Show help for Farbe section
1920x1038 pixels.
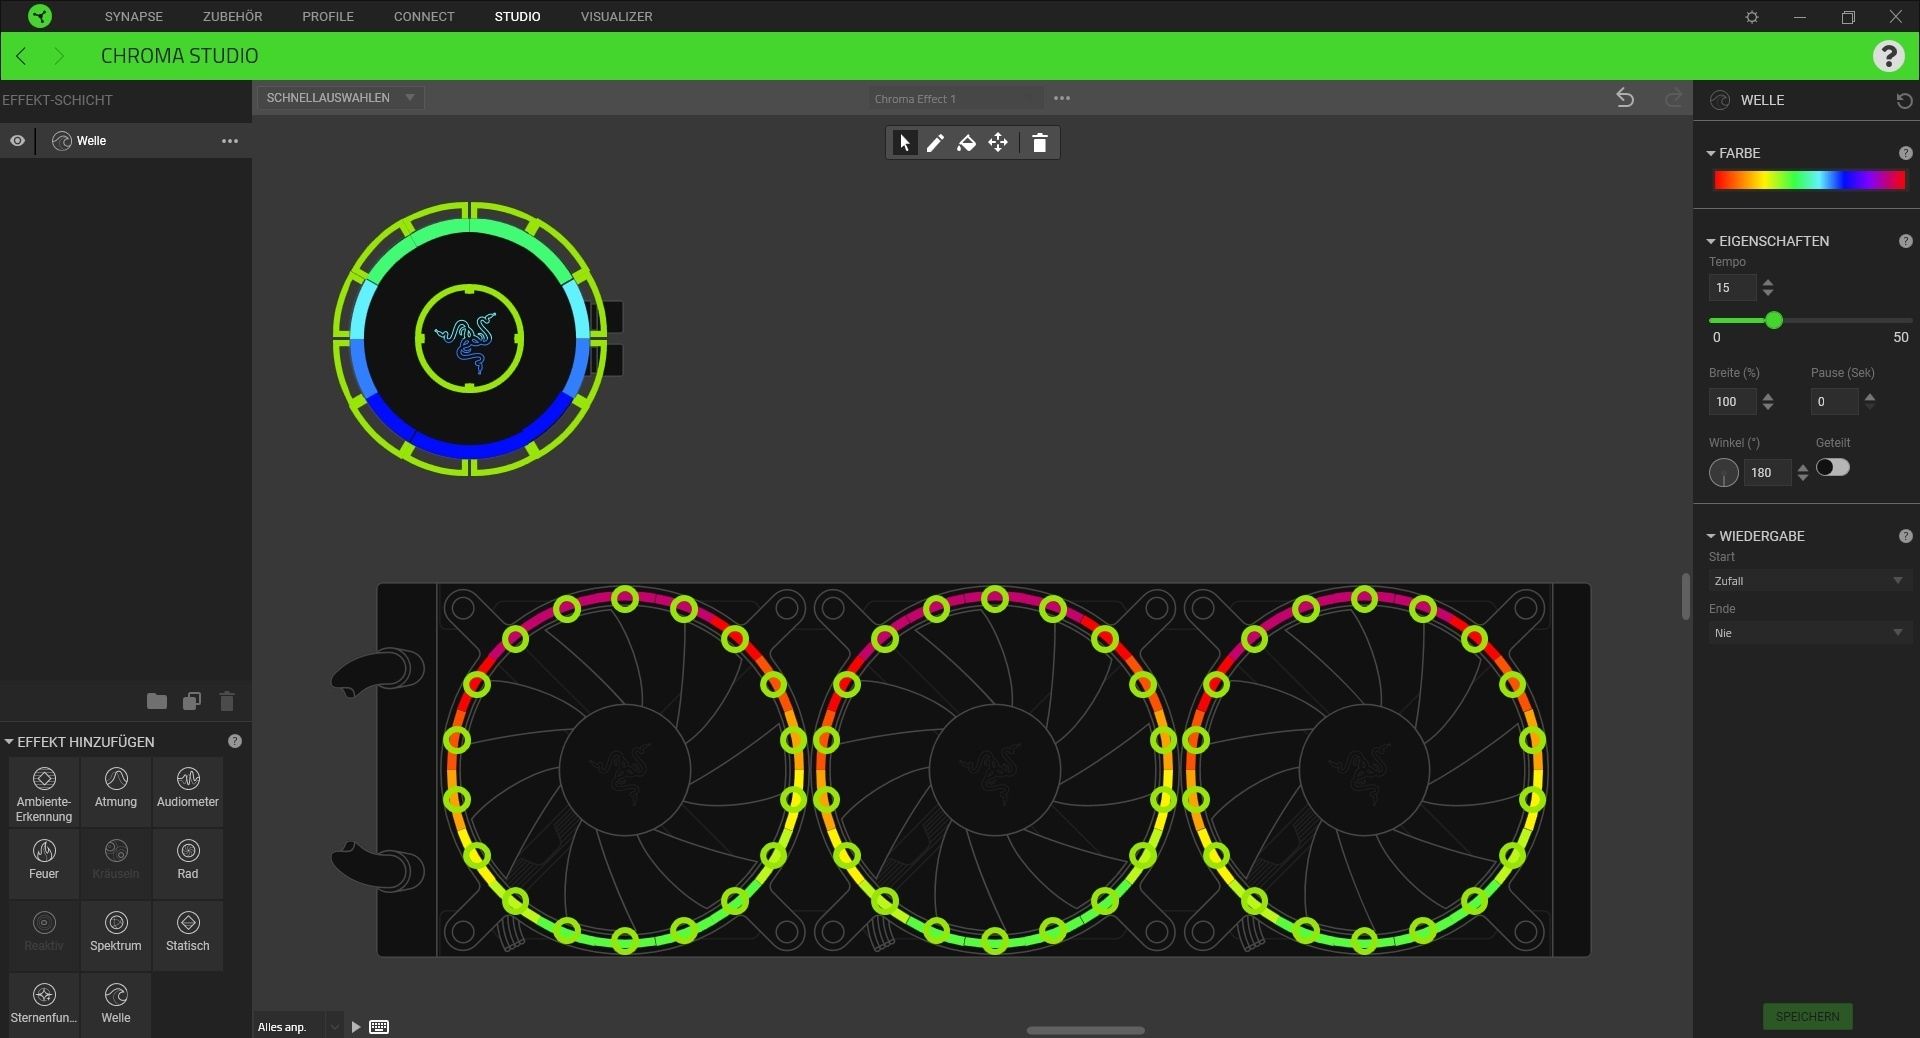coord(1905,153)
